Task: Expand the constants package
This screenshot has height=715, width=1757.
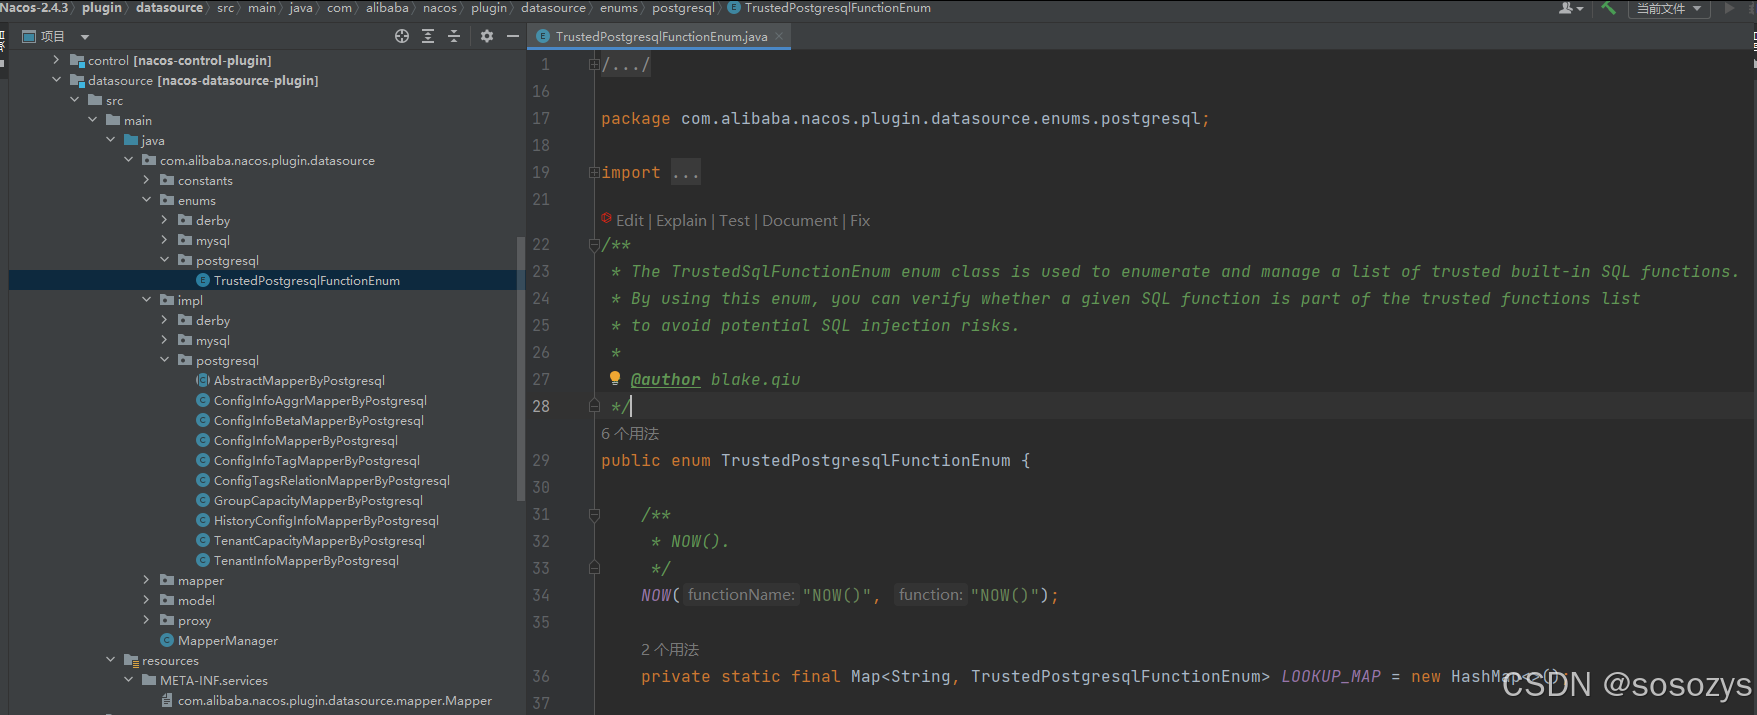Action: pos(146,180)
